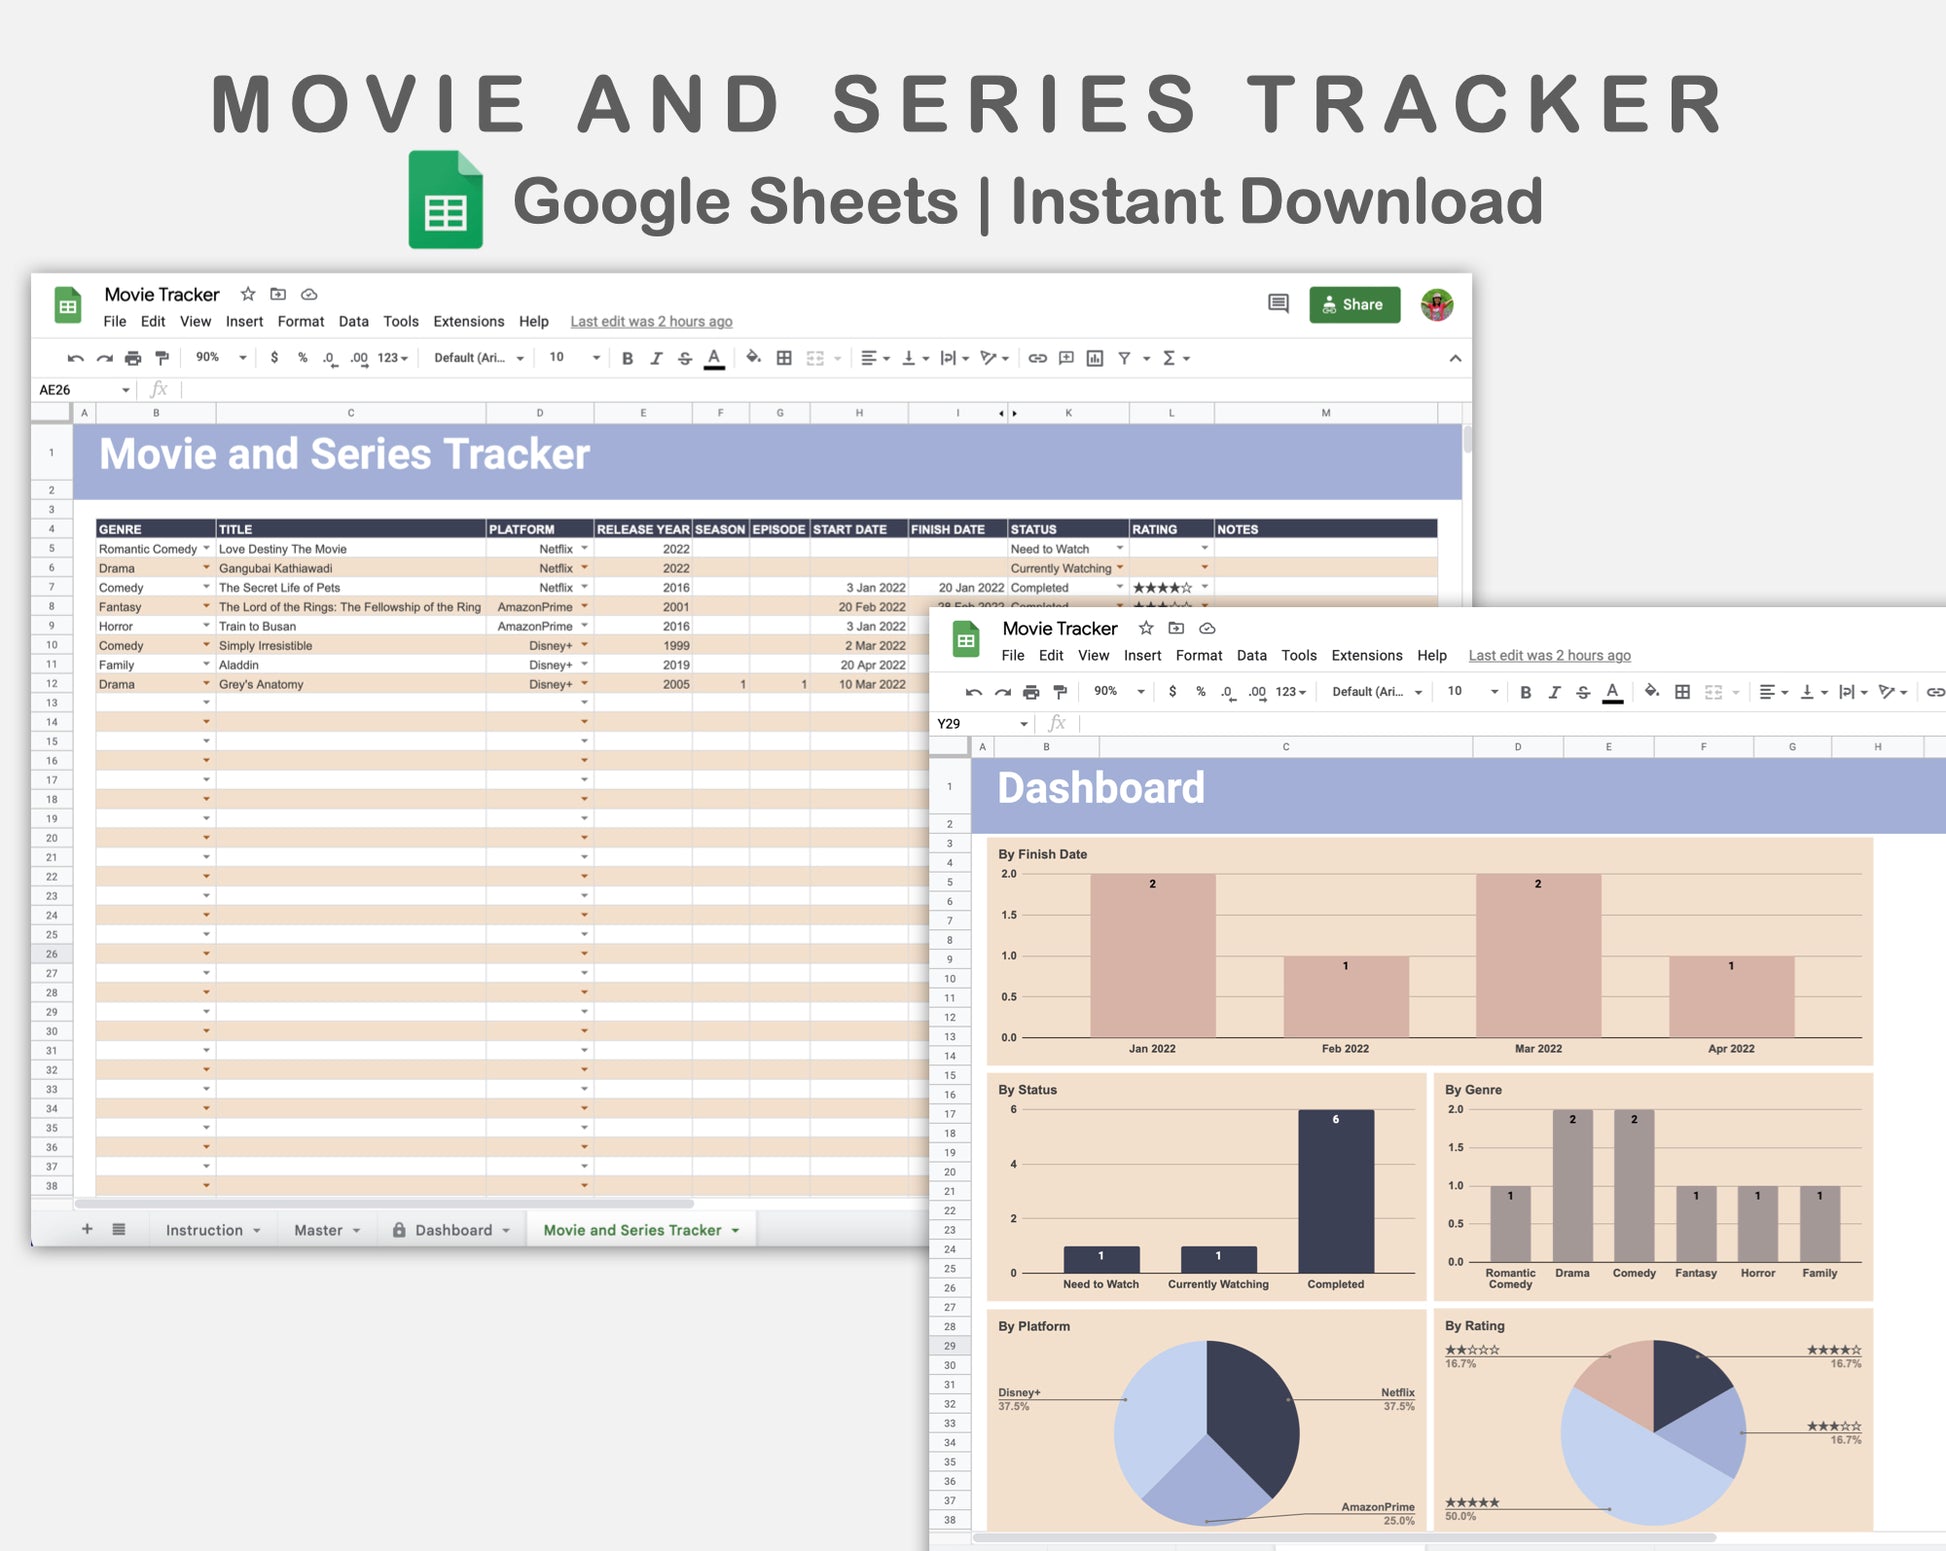Star the Movie Tracker document
The width and height of the screenshot is (1946, 1551).
248,294
